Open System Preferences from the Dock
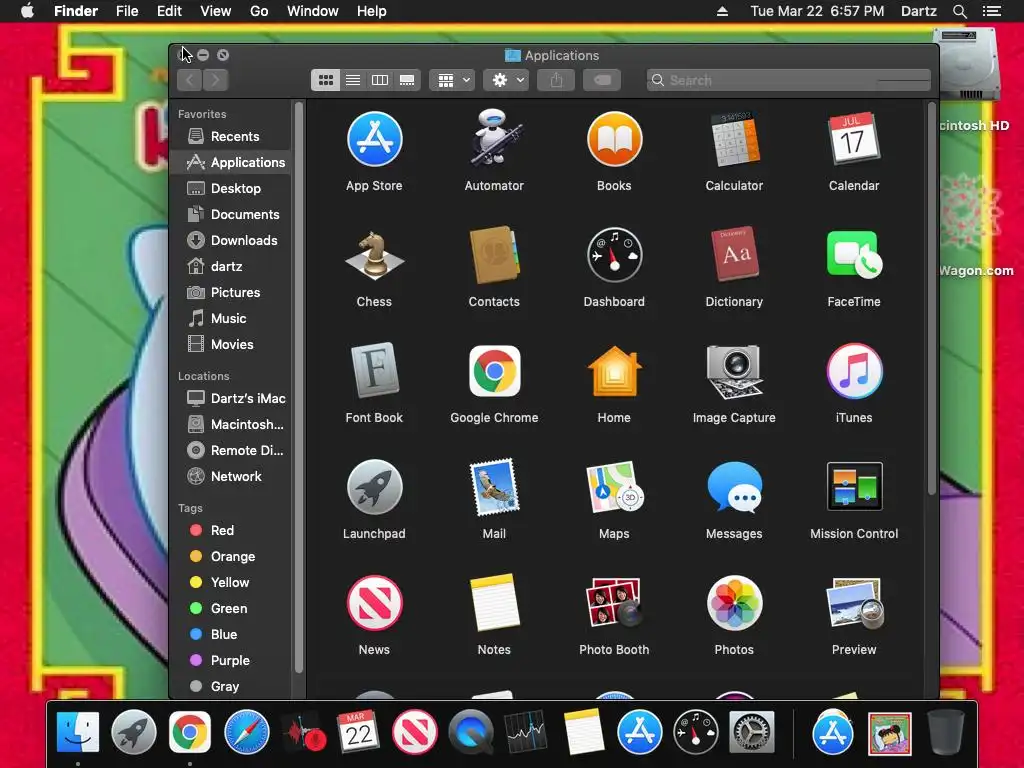Image resolution: width=1024 pixels, height=768 pixels. click(752, 732)
